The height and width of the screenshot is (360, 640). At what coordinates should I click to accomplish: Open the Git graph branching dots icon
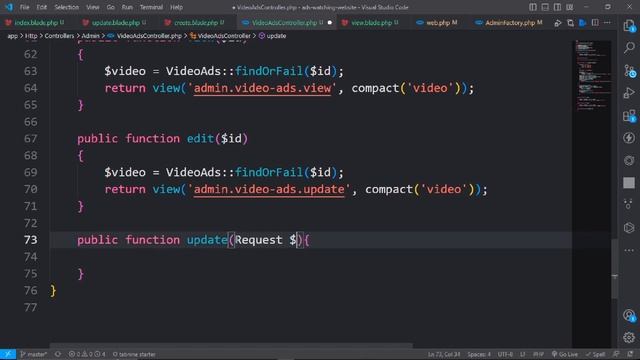[x=629, y=205]
